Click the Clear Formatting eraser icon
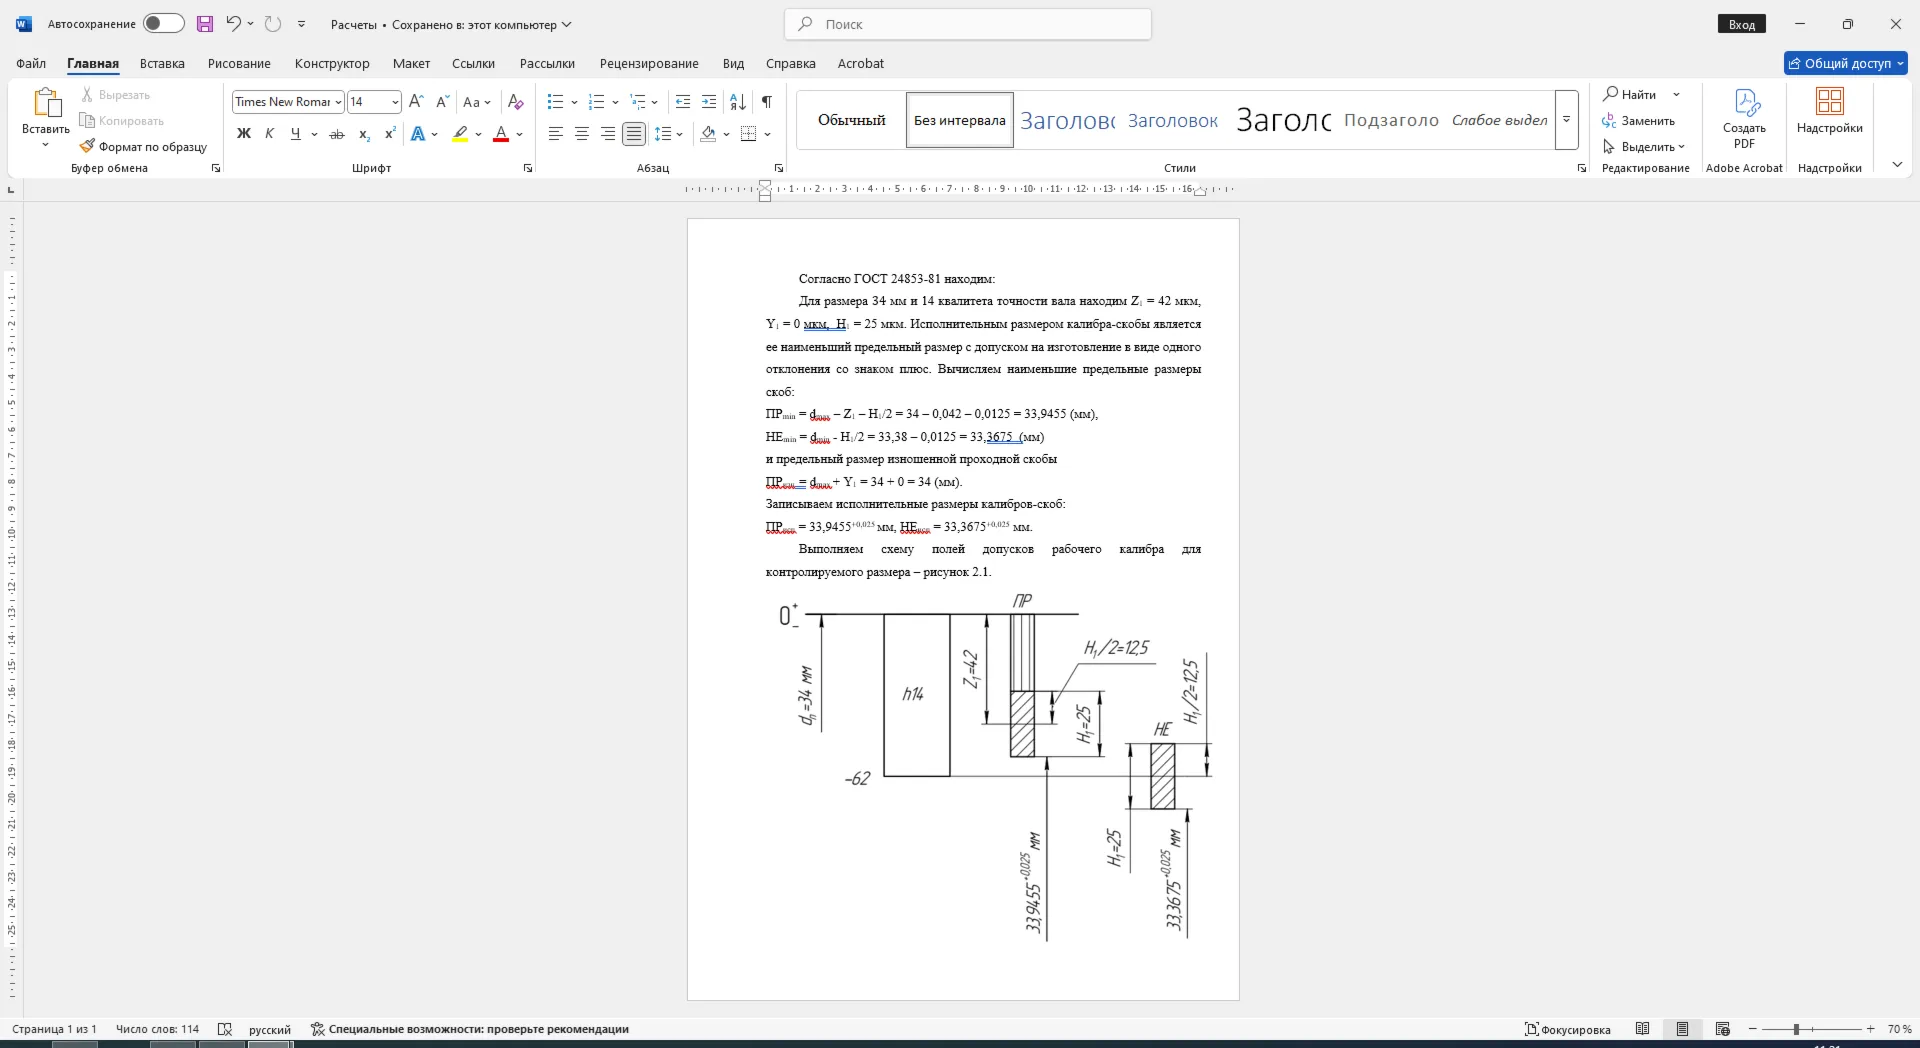The height and width of the screenshot is (1048, 1920). 515,102
